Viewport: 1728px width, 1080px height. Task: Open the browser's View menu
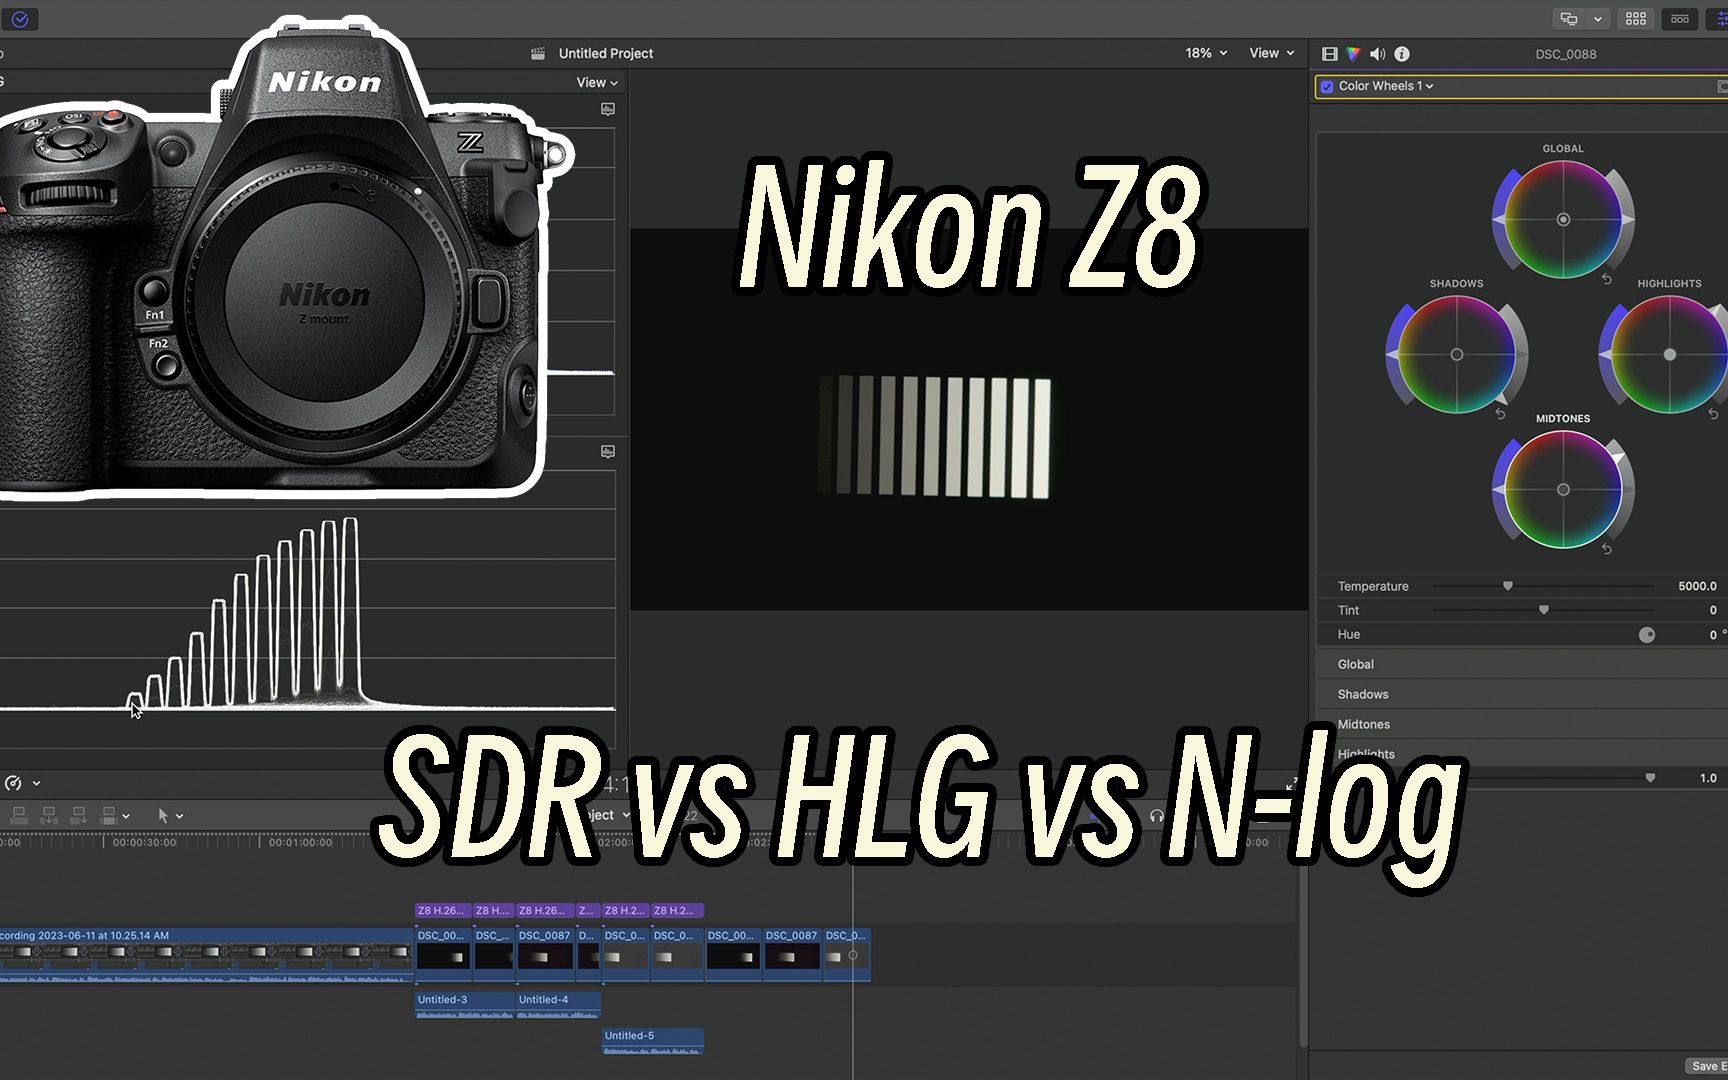click(x=597, y=82)
